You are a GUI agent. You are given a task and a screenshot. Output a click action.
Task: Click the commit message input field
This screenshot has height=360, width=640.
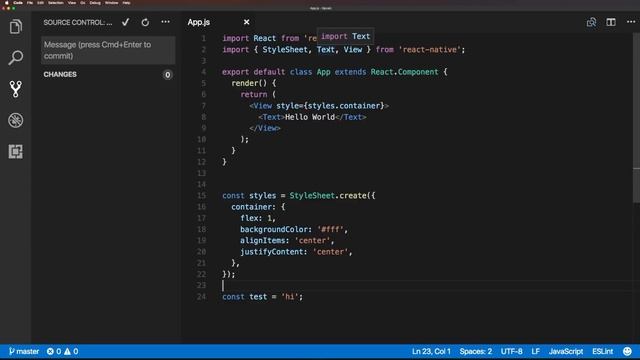(x=108, y=50)
